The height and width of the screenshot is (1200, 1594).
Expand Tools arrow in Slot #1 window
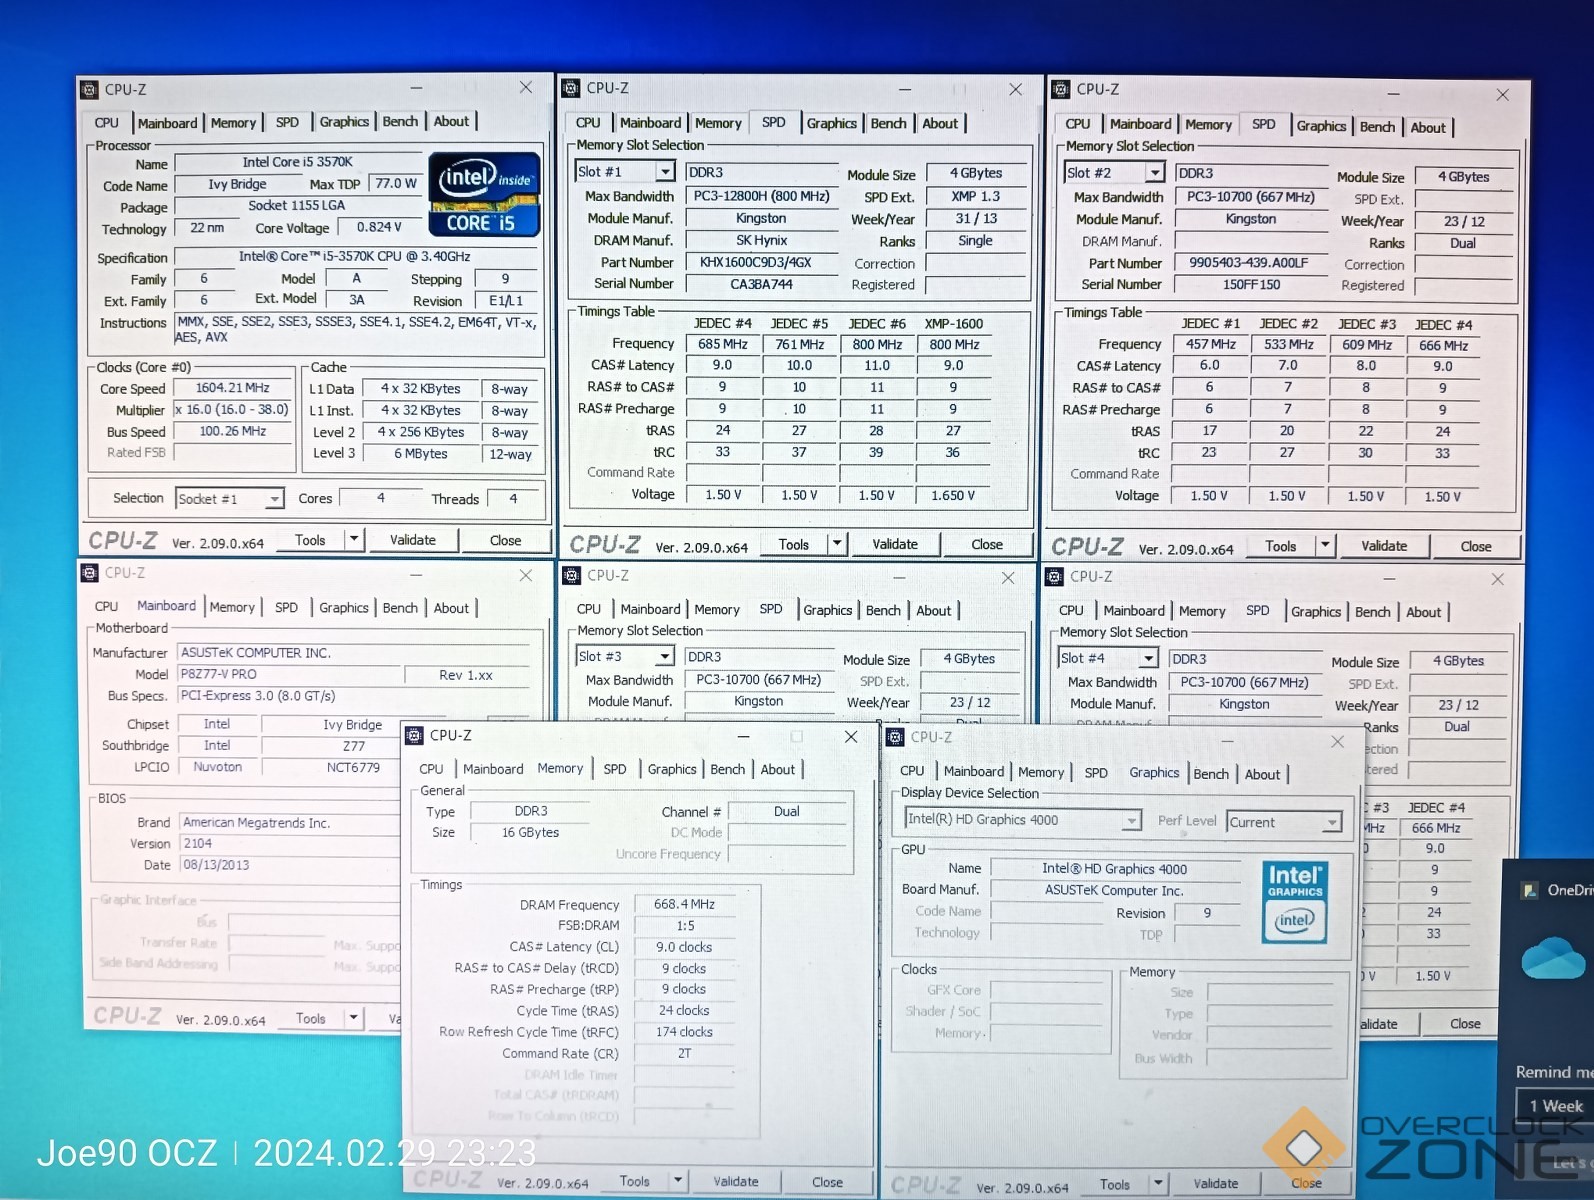pos(837,544)
